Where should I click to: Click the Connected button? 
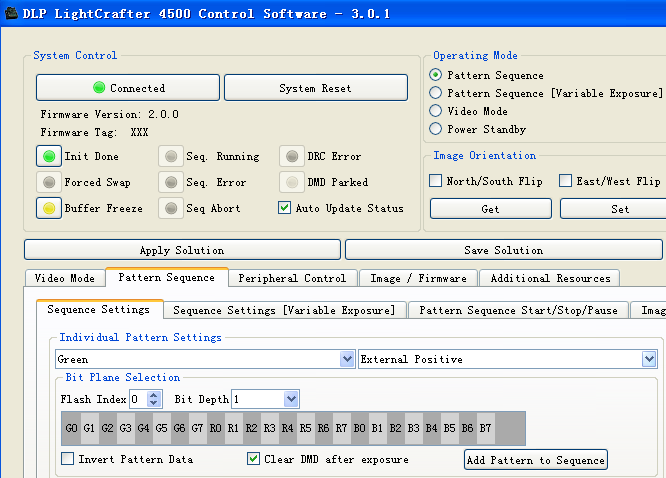[x=128, y=88]
